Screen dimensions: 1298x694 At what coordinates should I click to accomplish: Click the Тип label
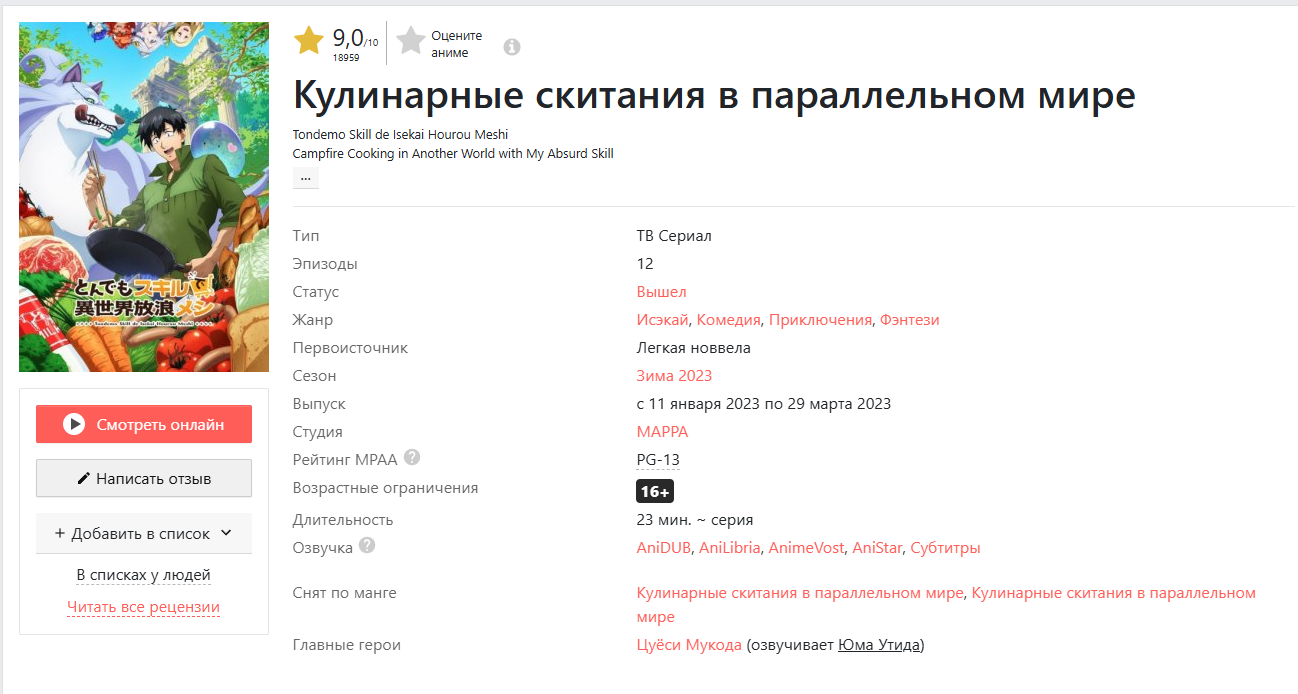[306, 236]
